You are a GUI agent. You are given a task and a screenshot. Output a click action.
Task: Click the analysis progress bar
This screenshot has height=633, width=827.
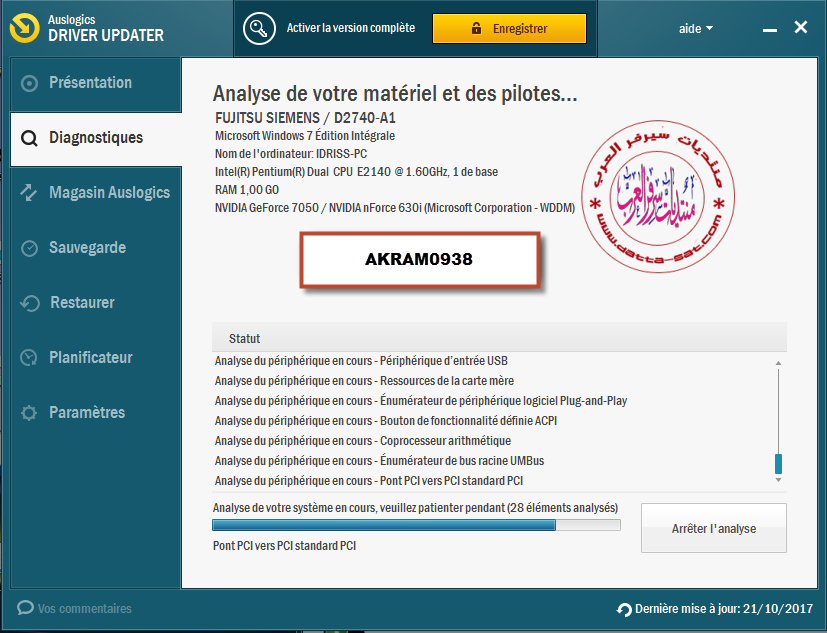pos(416,525)
